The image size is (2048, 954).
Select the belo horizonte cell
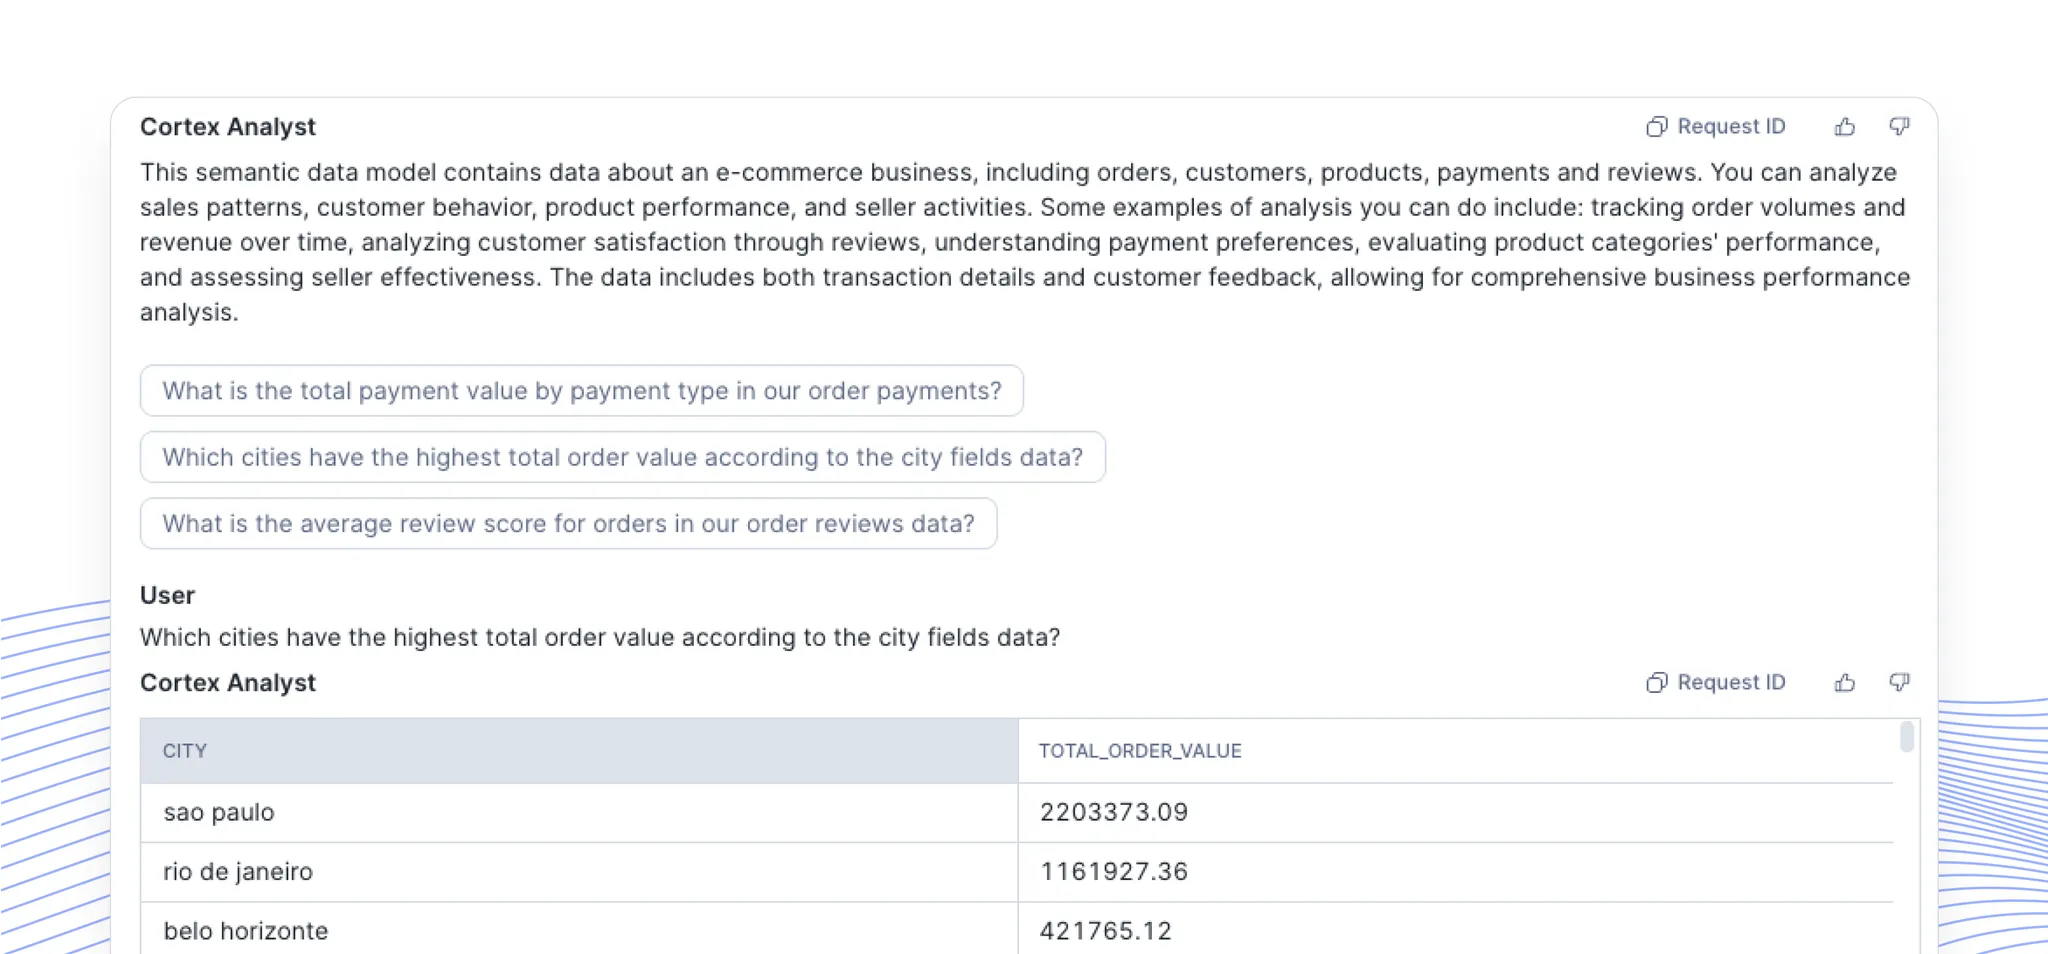[246, 931]
